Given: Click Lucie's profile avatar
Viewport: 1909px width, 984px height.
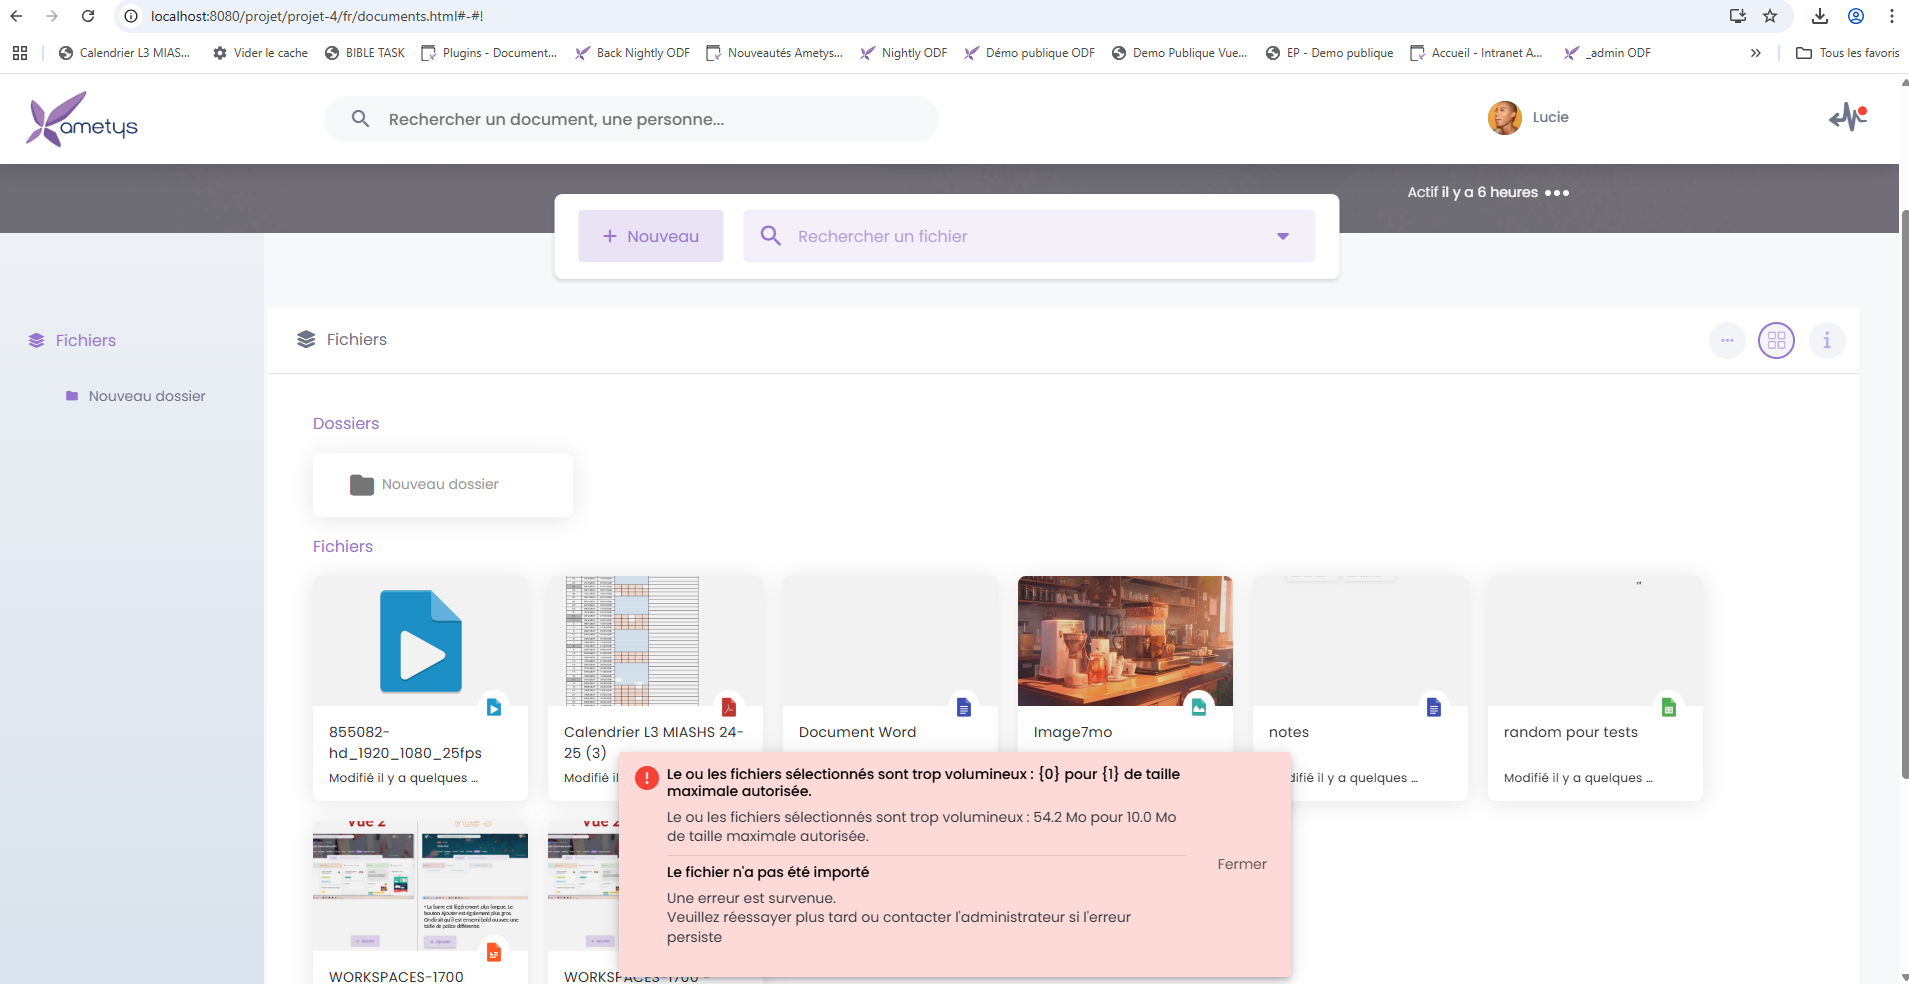Looking at the screenshot, I should 1504,118.
